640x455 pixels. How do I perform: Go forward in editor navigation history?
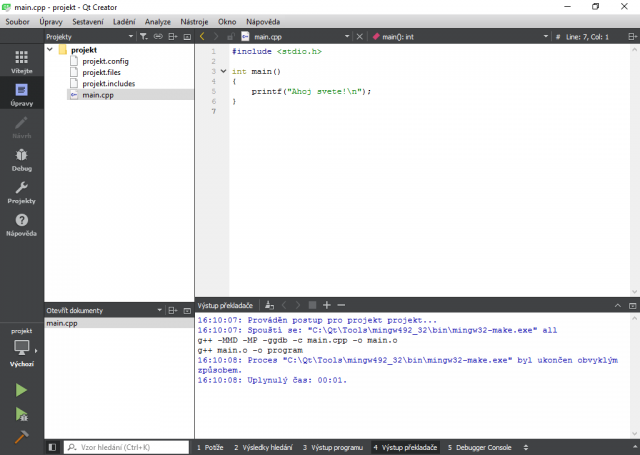pyautogui.click(x=216, y=37)
